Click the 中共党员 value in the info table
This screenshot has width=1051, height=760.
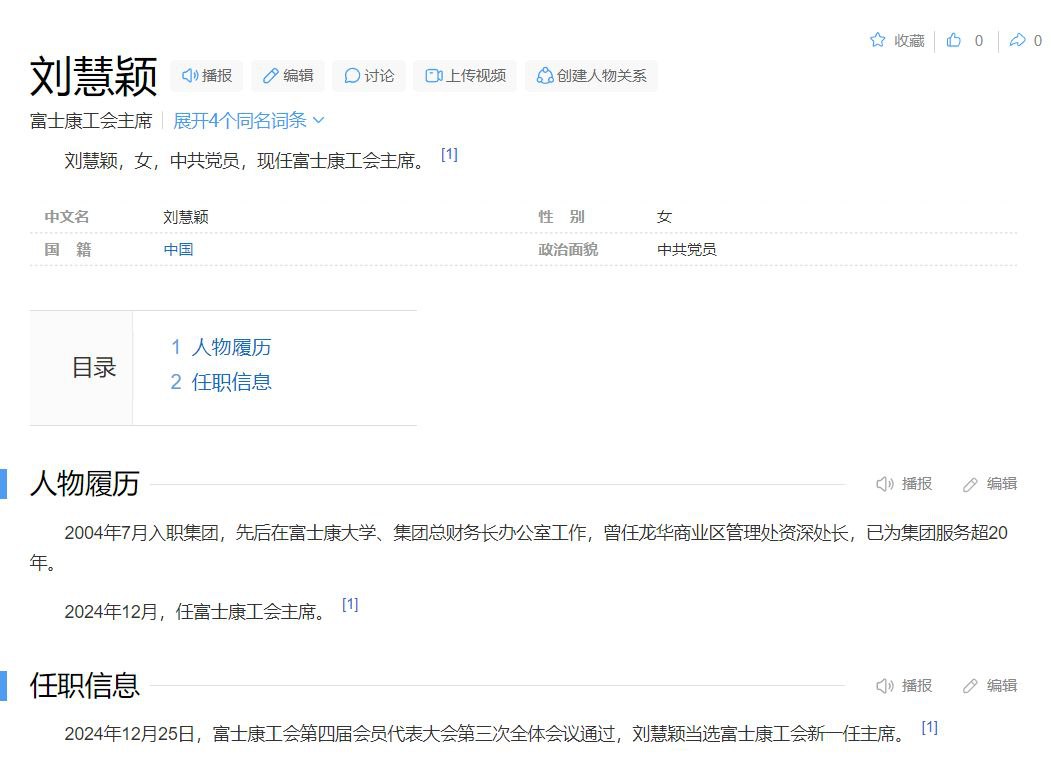click(686, 249)
